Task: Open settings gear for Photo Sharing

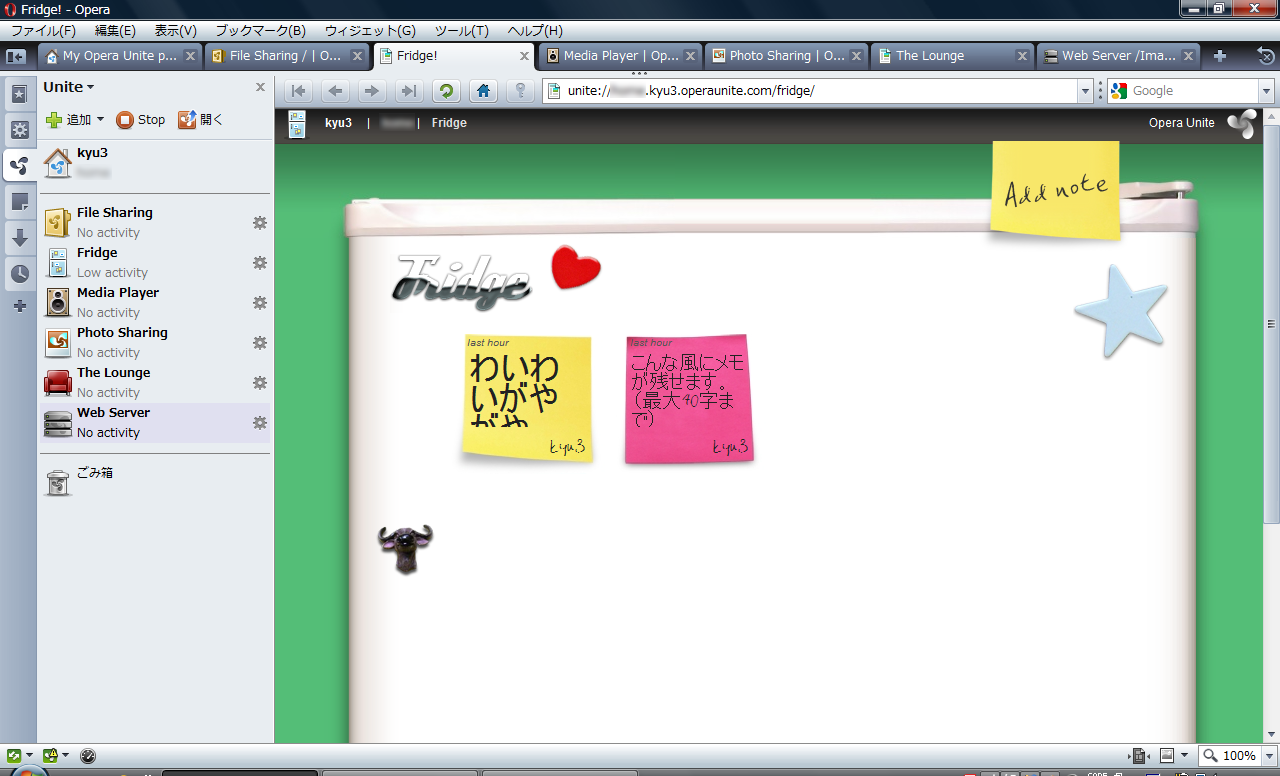Action: pyautogui.click(x=260, y=342)
